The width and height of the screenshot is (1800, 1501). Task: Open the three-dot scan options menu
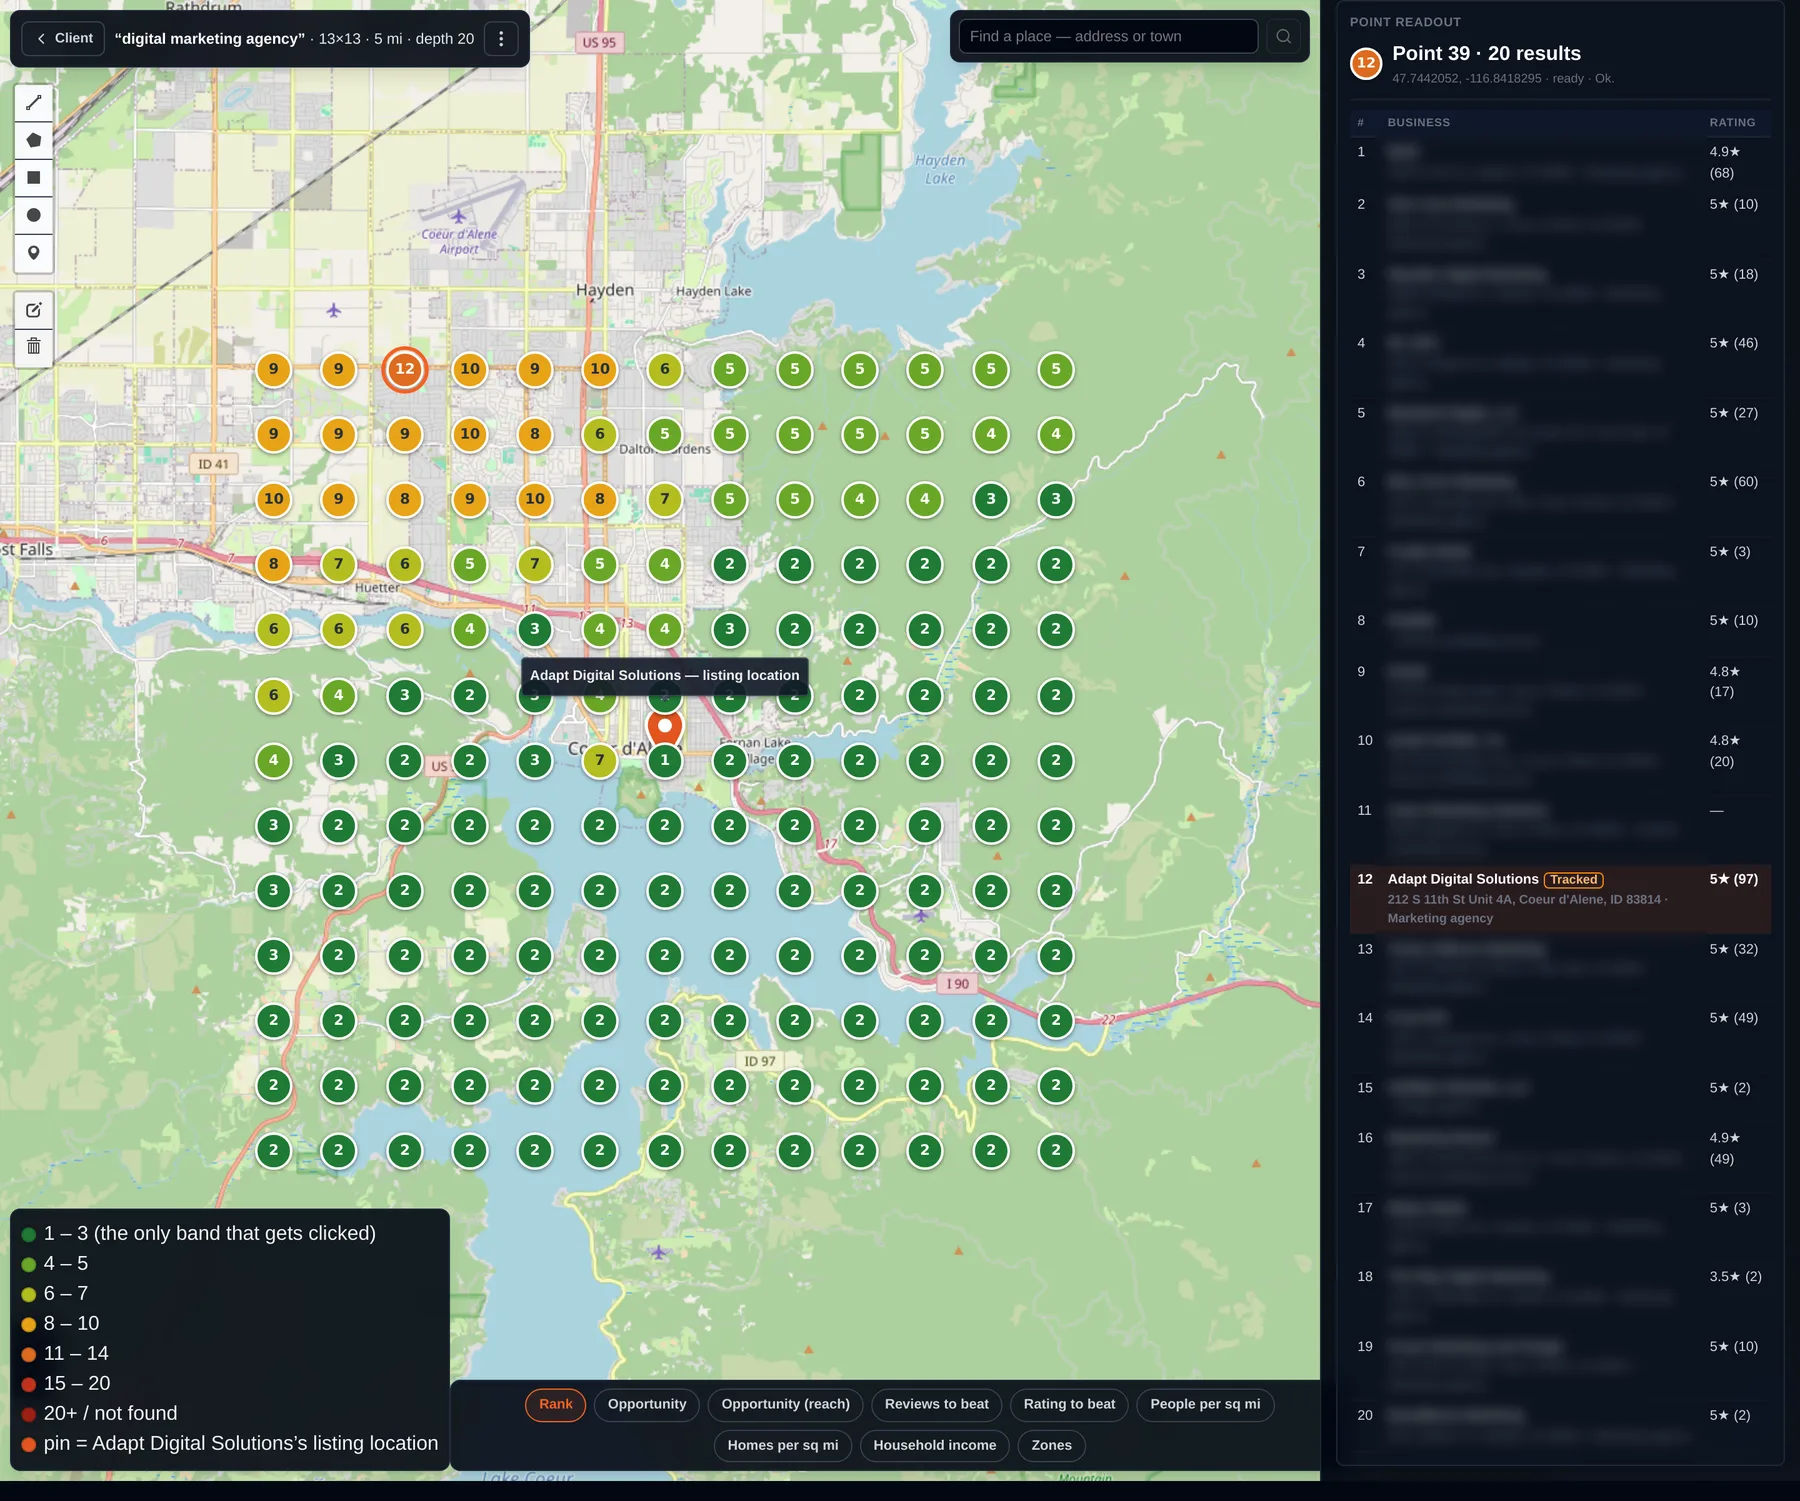click(x=501, y=39)
